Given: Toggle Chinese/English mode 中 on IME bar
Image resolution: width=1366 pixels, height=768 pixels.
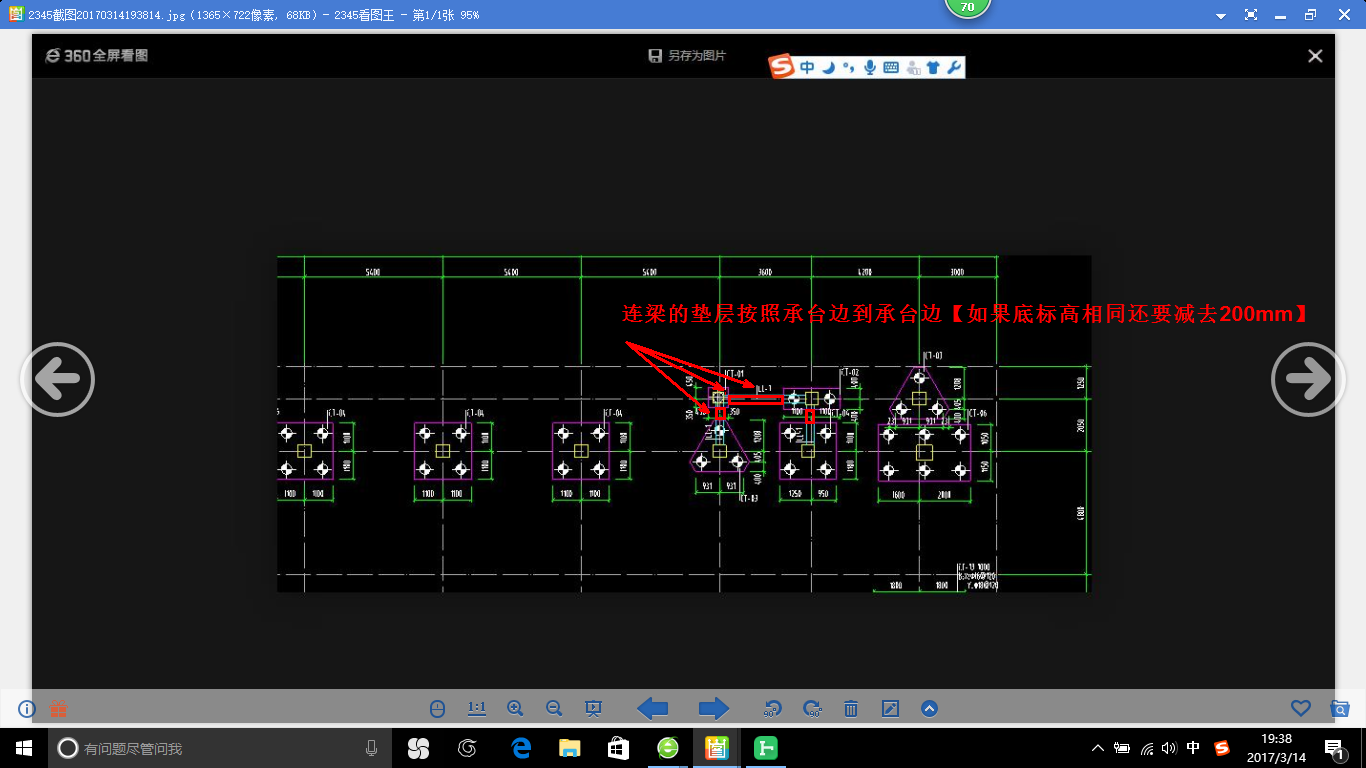Looking at the screenshot, I should coord(807,68).
